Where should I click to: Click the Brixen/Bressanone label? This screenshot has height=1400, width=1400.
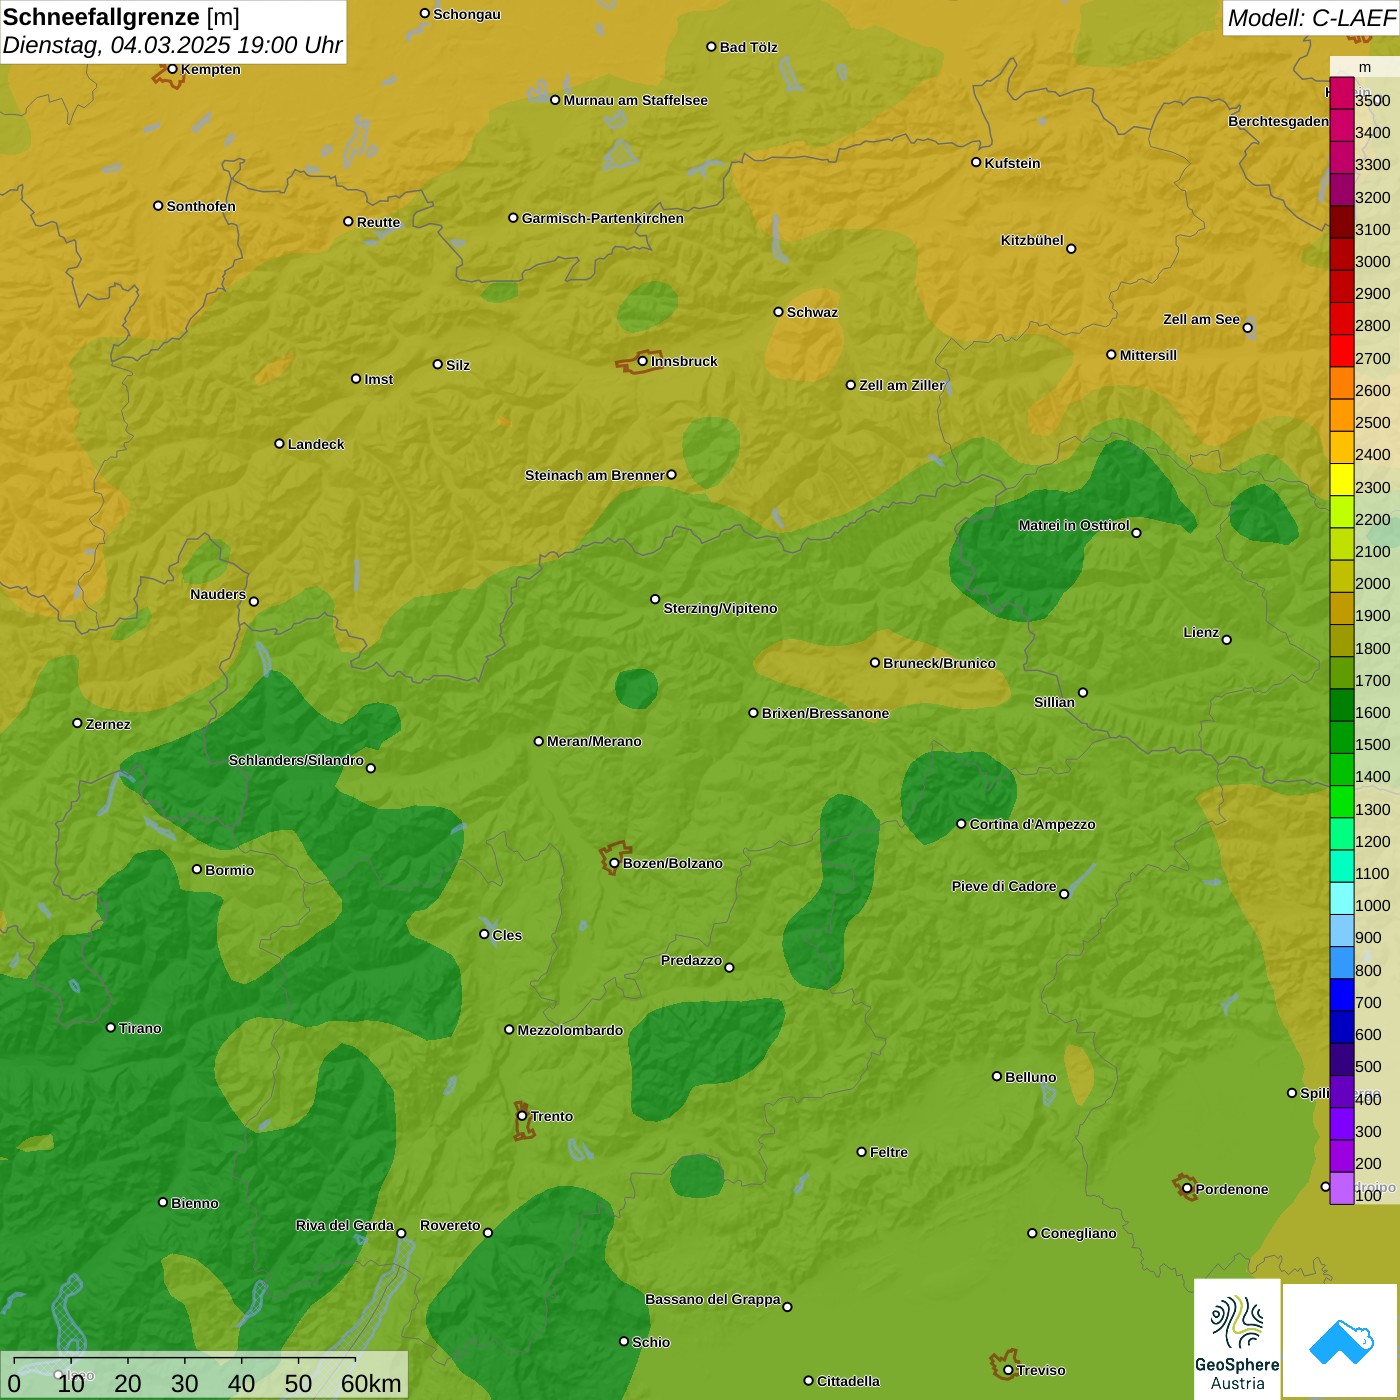pyautogui.click(x=825, y=713)
